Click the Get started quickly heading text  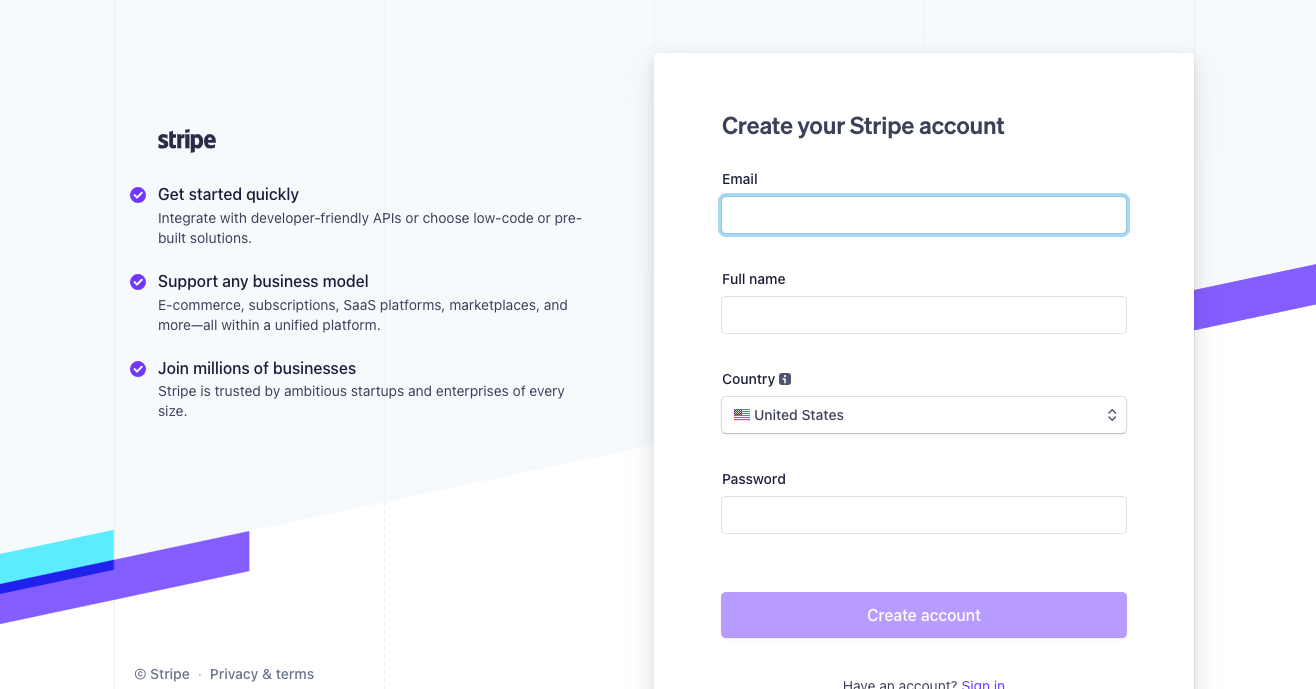click(x=228, y=194)
